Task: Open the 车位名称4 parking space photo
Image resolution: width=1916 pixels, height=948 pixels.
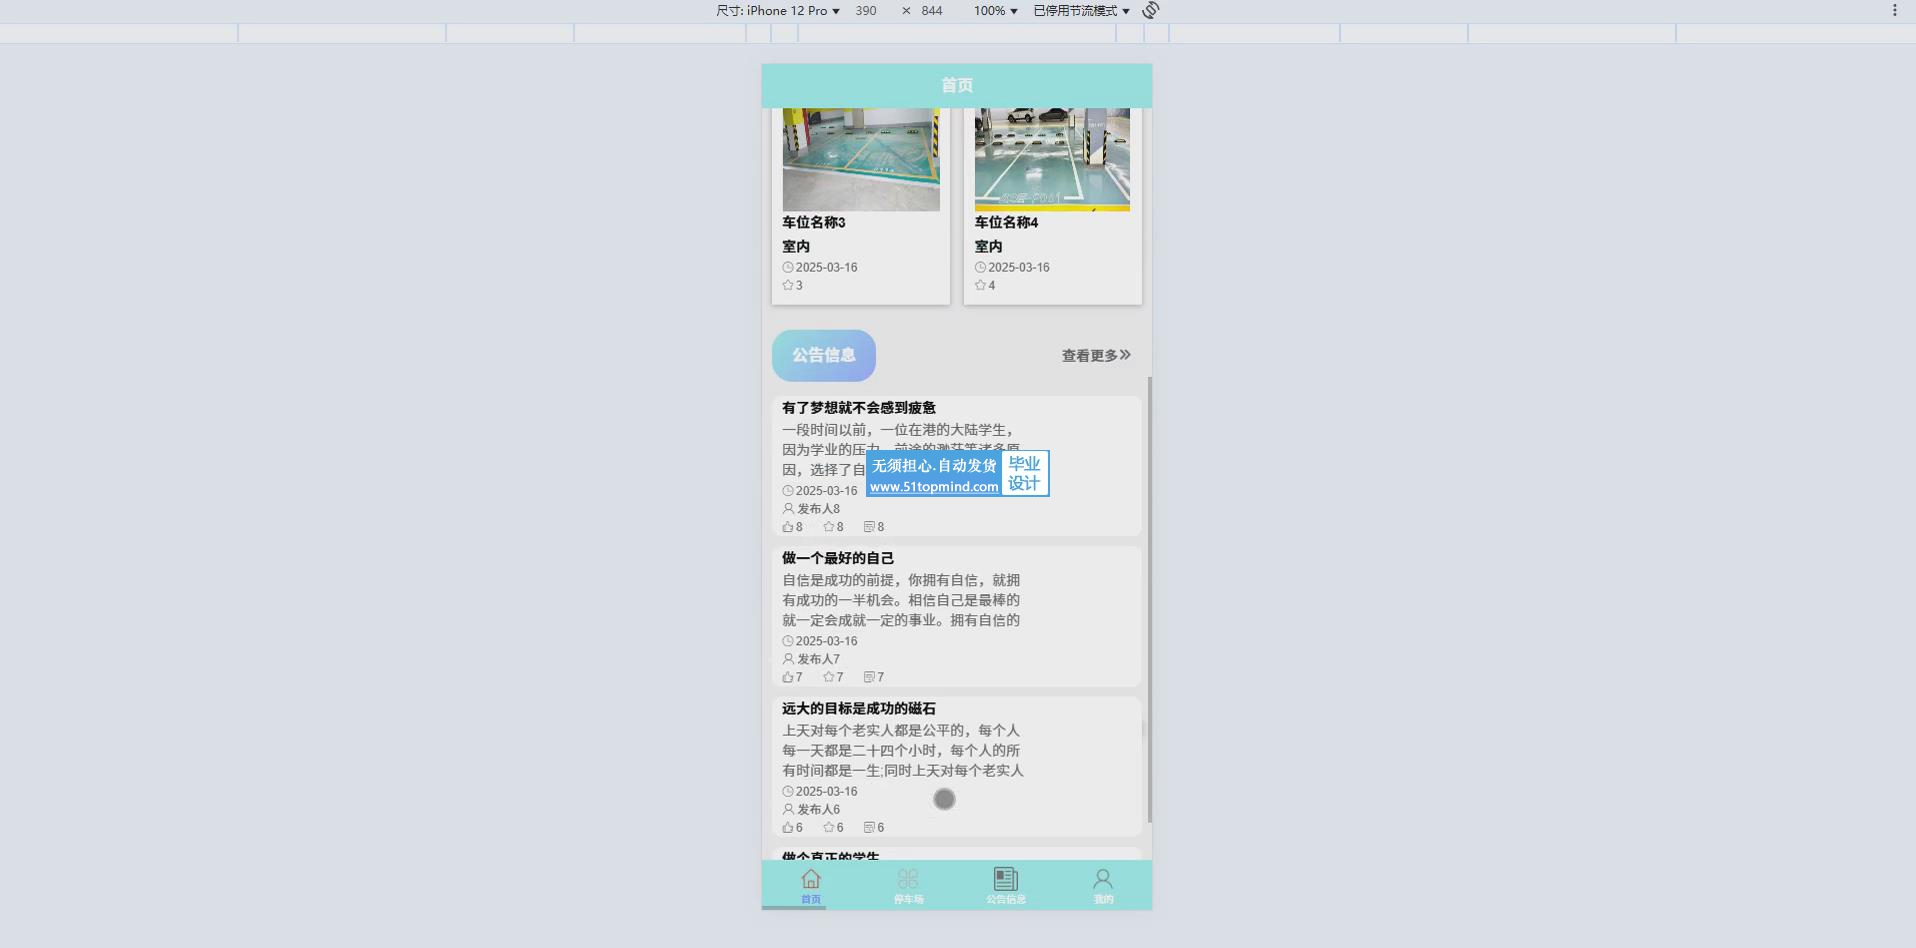Action: pos(1052,160)
